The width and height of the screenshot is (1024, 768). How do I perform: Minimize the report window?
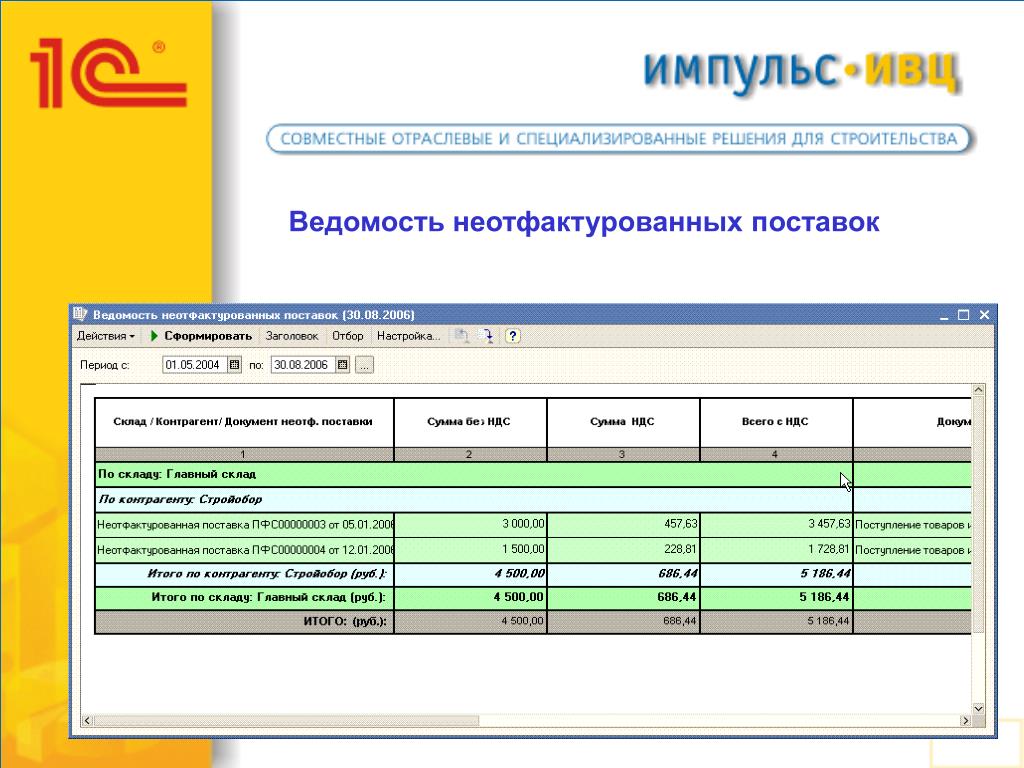[x=944, y=315]
